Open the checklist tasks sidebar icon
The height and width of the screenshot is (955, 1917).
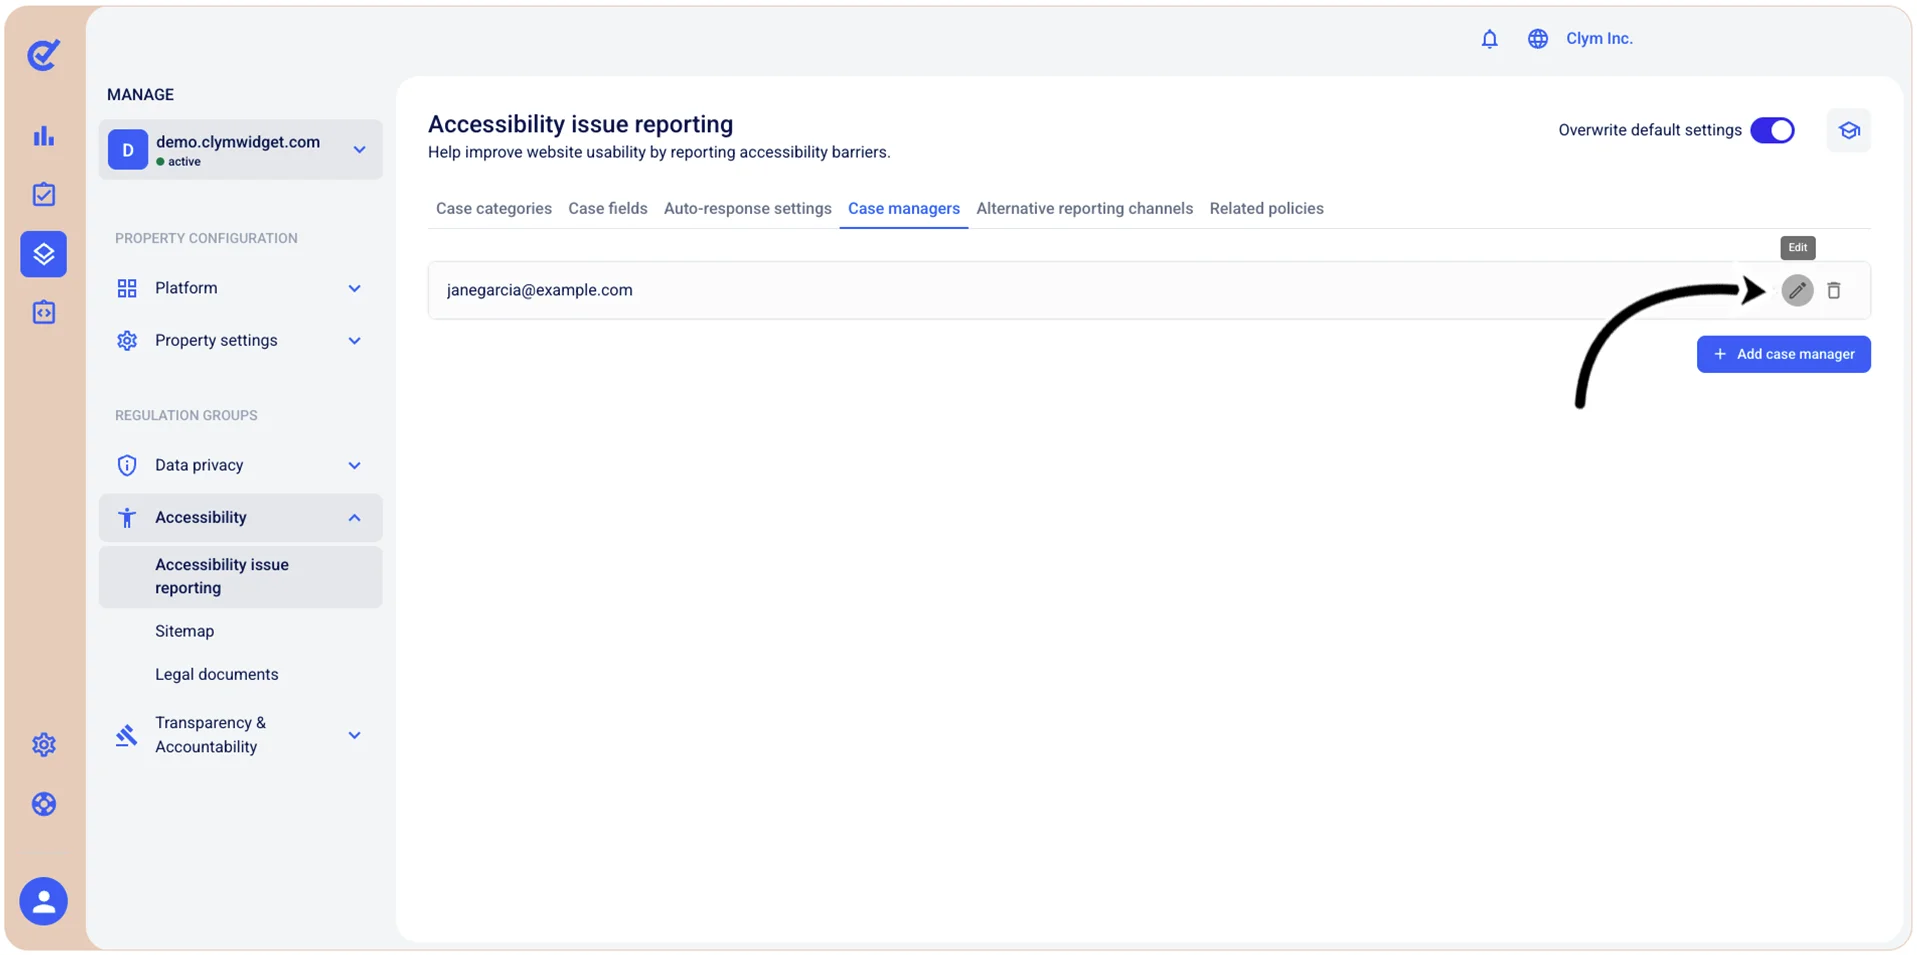coord(43,194)
